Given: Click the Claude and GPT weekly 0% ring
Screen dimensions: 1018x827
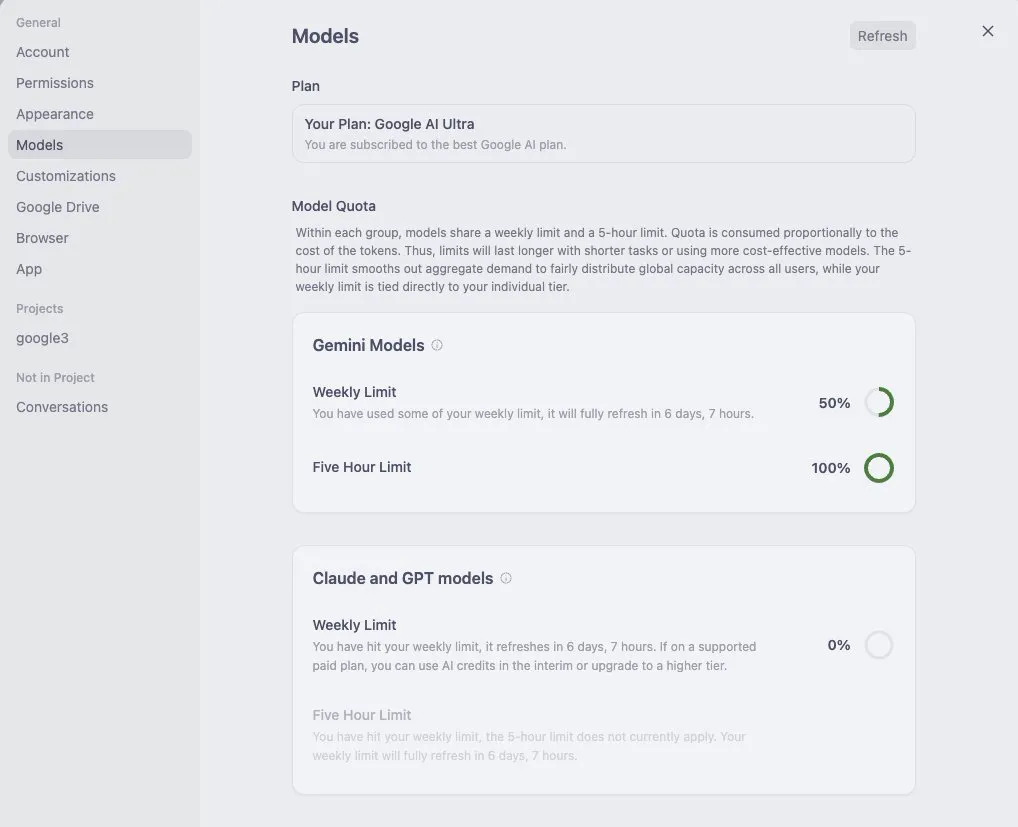Looking at the screenshot, I should coord(879,645).
